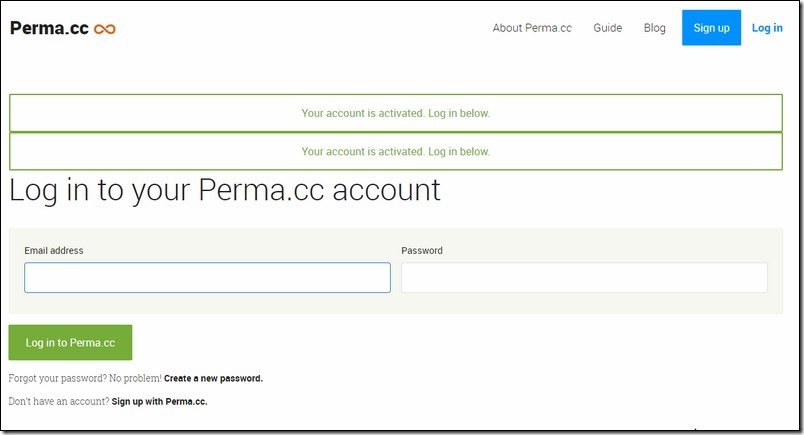Click the orange infinity logo icon
804x435 pixels.
[105, 29]
